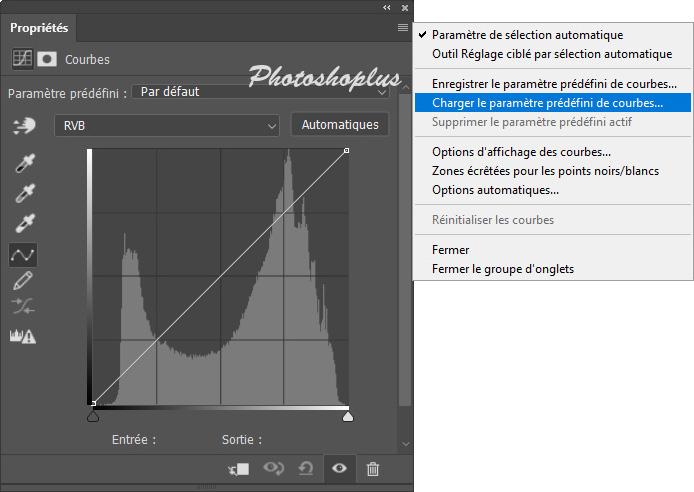The height and width of the screenshot is (492, 694).
Task: Click the reset adjustments arrow icon
Action: 306,468
